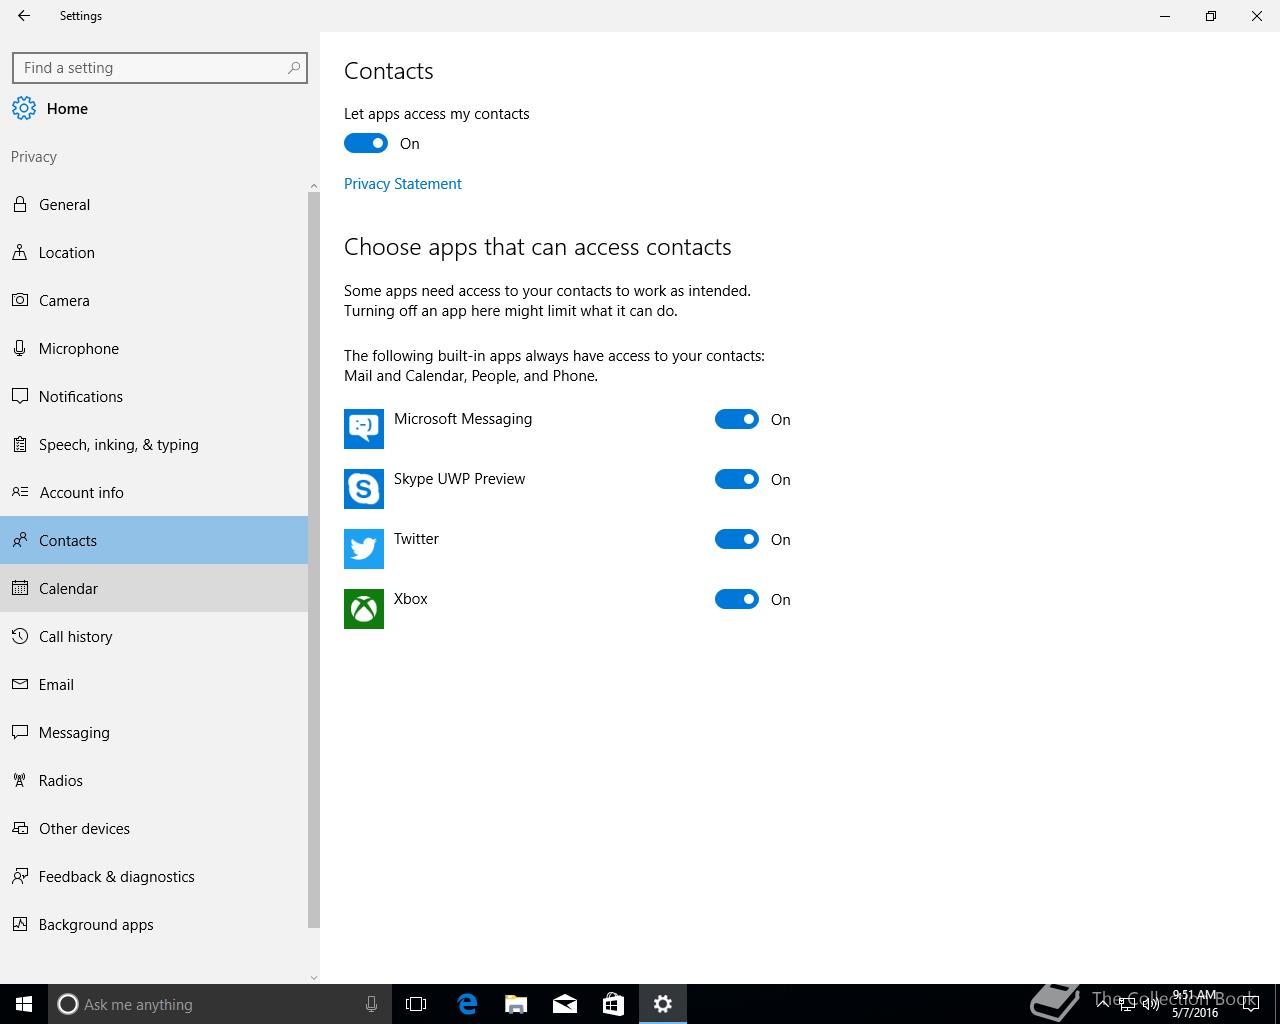Click the sidebar vertical scrollbar thumb

314,560
